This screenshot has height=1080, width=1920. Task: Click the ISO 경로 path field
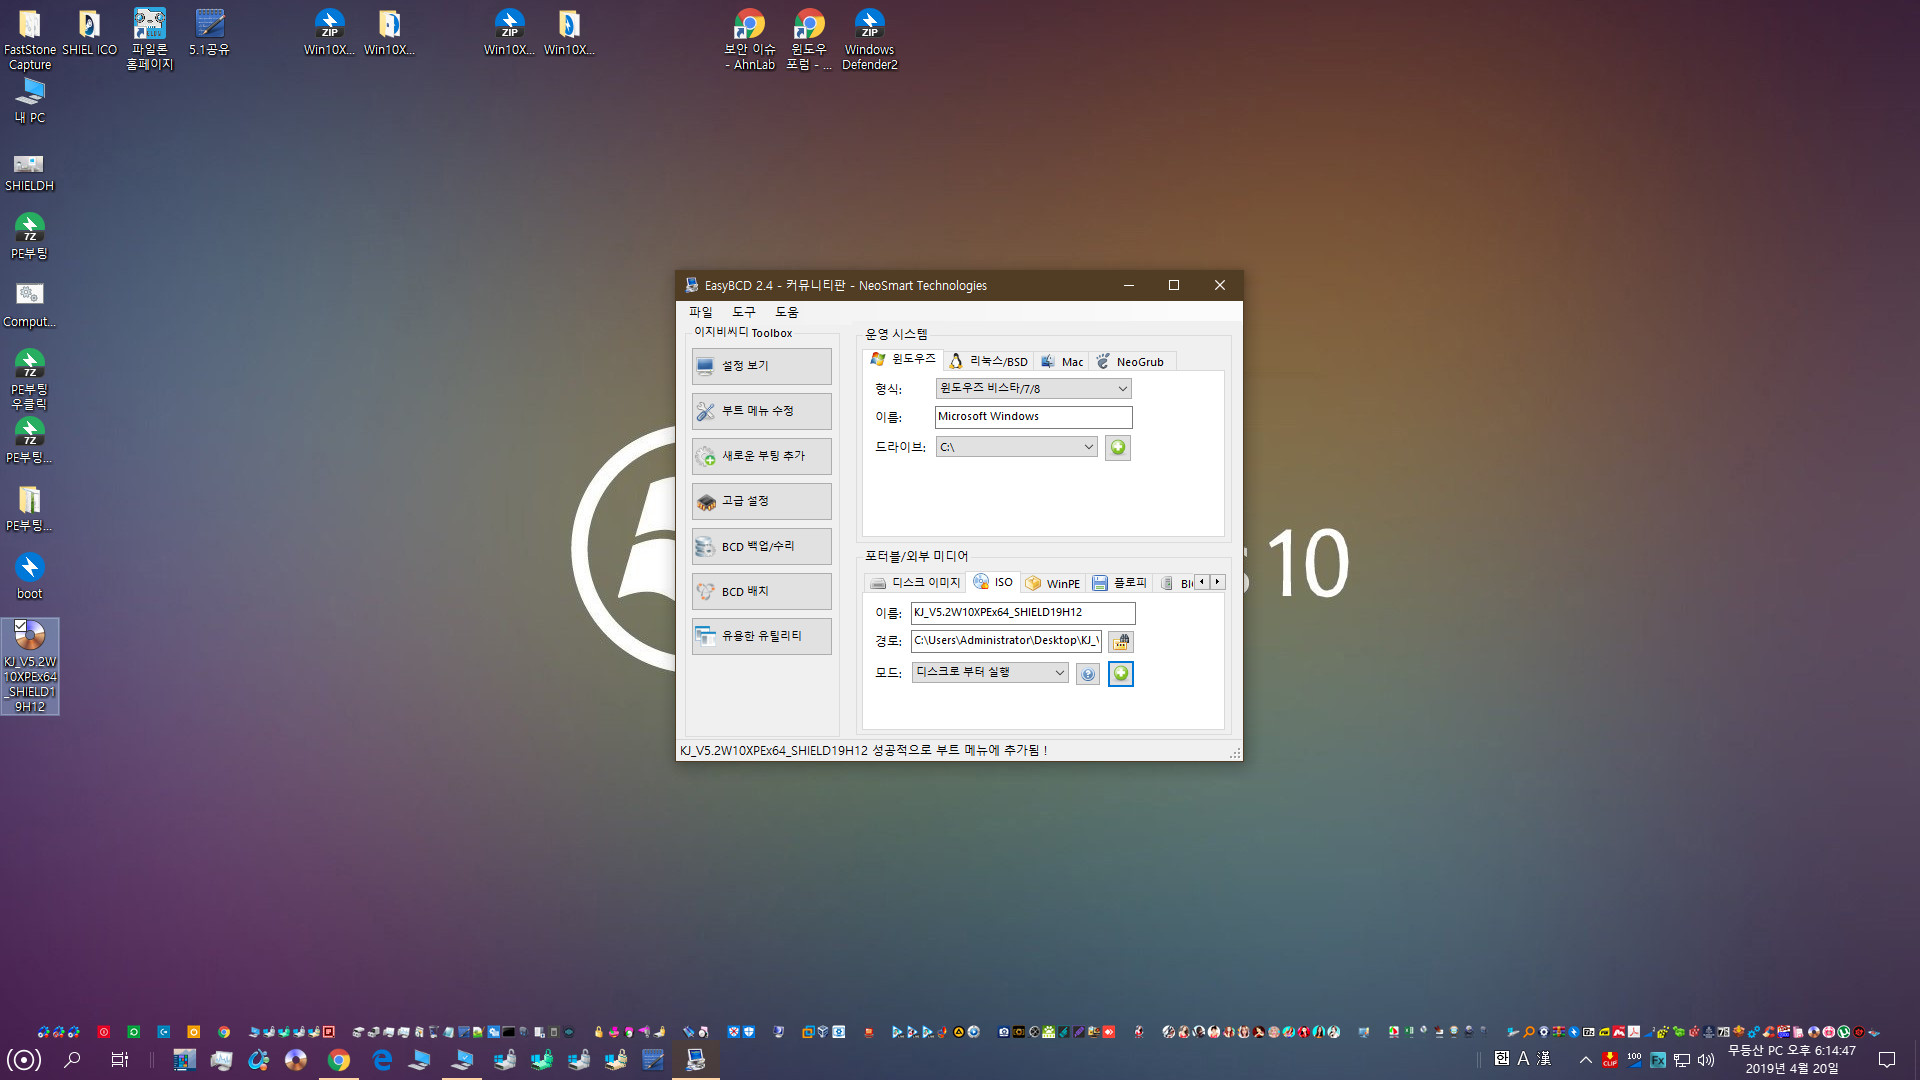[x=1006, y=641]
